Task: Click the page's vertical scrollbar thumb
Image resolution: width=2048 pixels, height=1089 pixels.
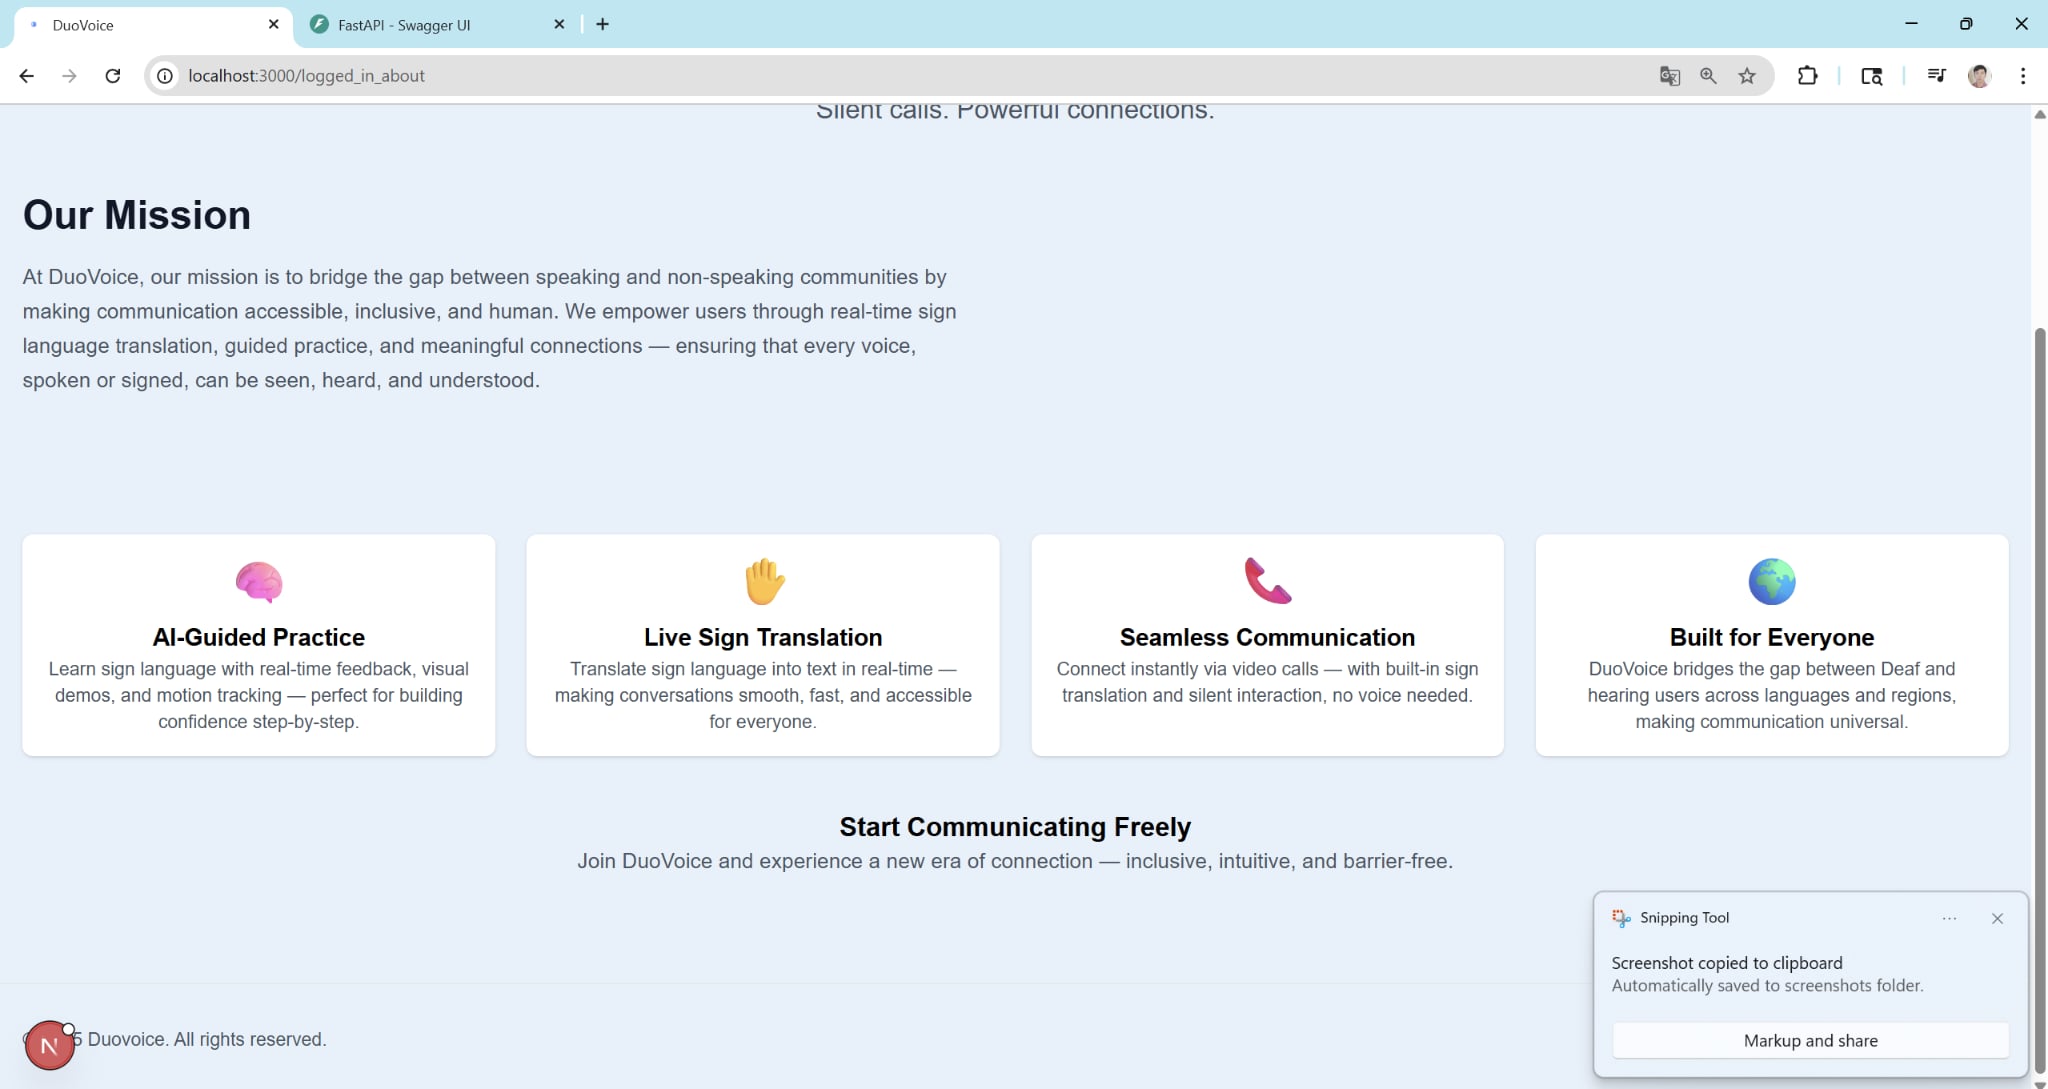Action: pyautogui.click(x=2039, y=700)
